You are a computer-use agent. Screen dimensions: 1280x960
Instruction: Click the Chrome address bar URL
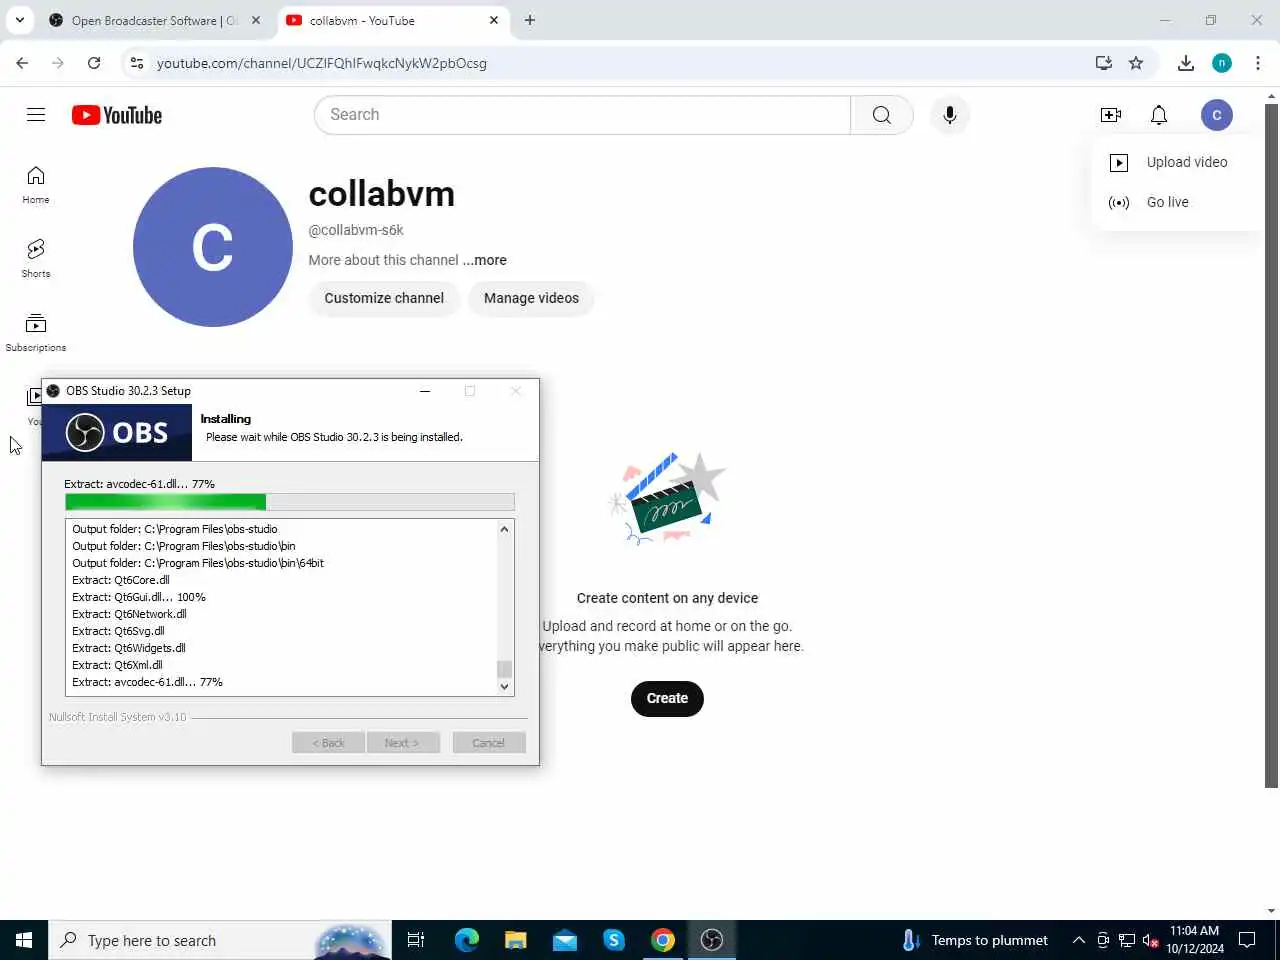(322, 63)
